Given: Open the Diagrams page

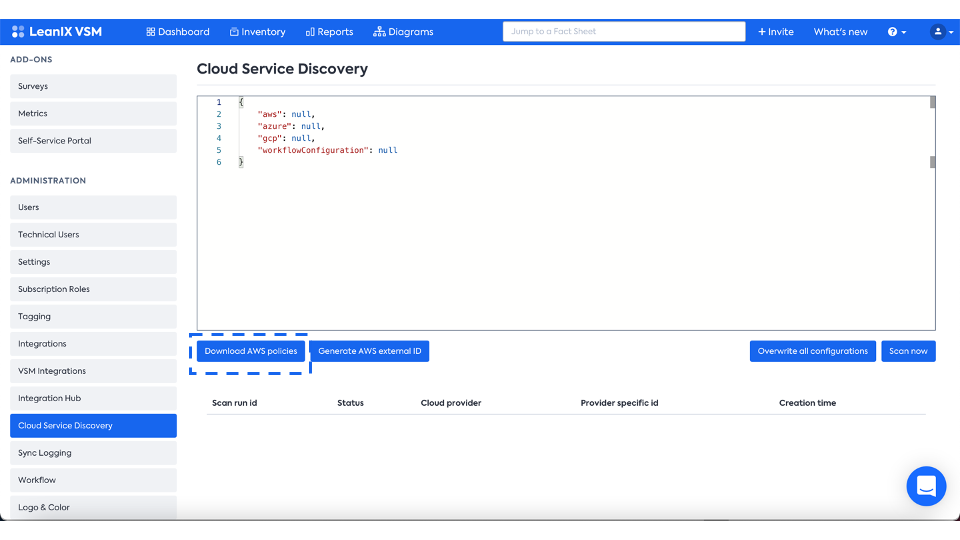Looking at the screenshot, I should pos(403,32).
